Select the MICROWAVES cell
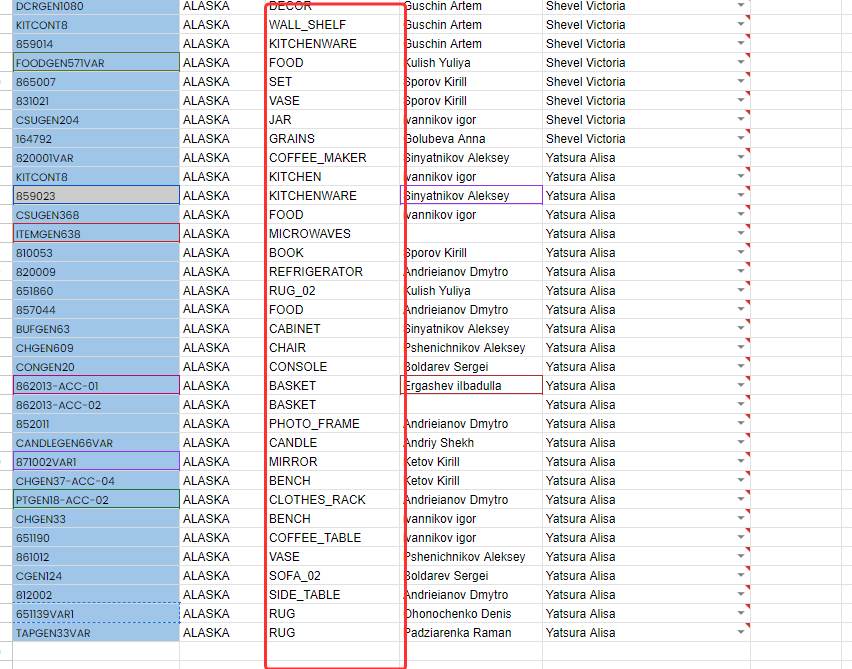The width and height of the screenshot is (852, 669). point(332,234)
